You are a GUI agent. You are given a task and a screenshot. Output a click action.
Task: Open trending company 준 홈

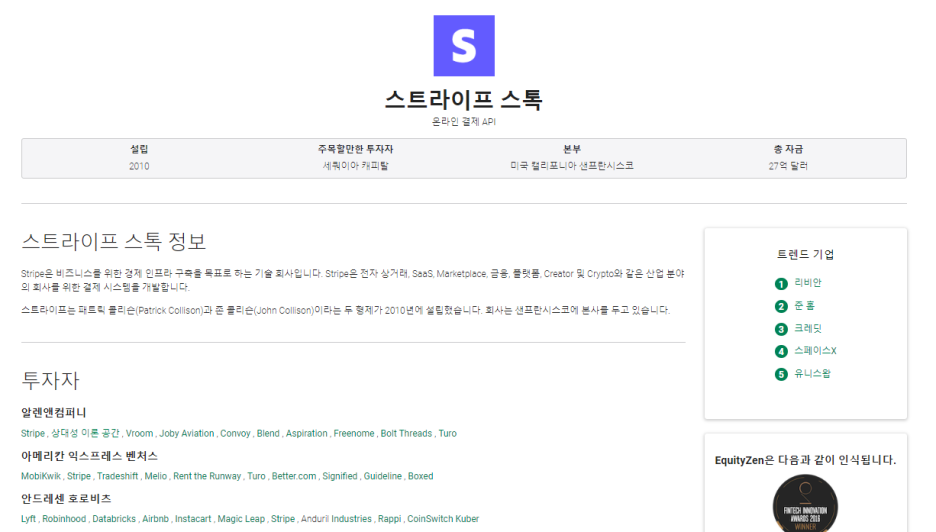point(804,305)
